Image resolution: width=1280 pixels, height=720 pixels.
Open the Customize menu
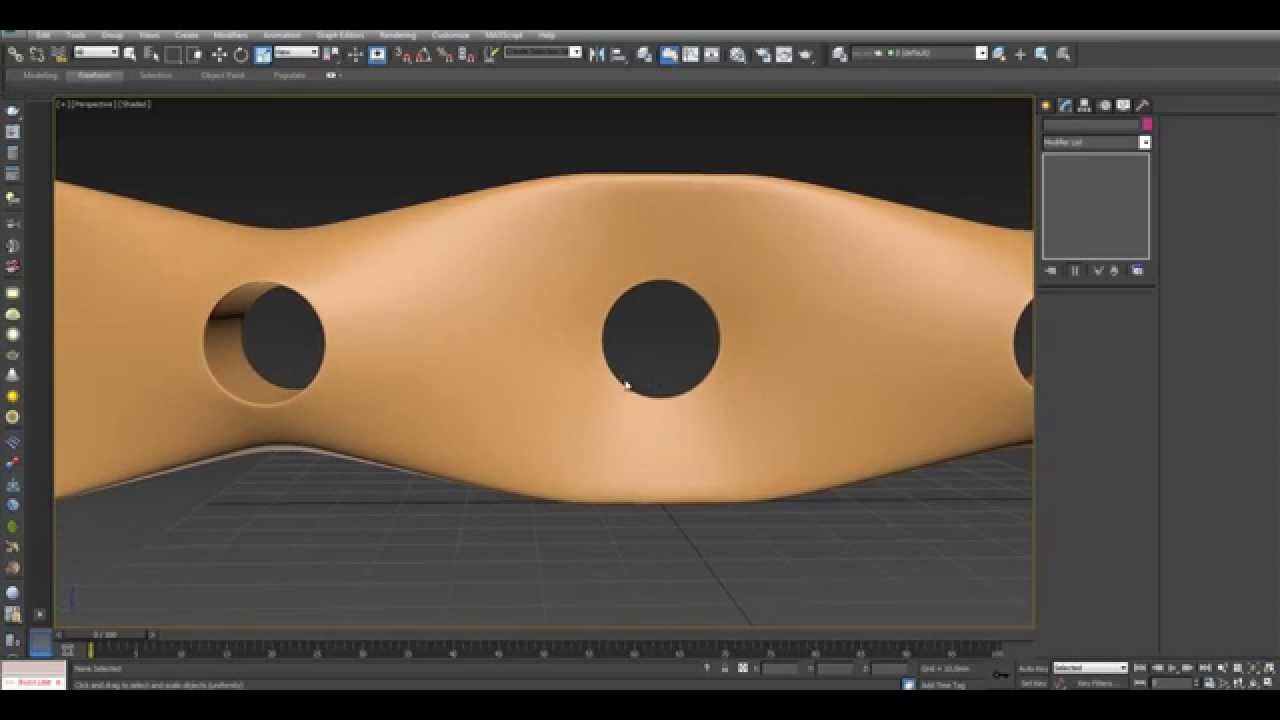450,35
